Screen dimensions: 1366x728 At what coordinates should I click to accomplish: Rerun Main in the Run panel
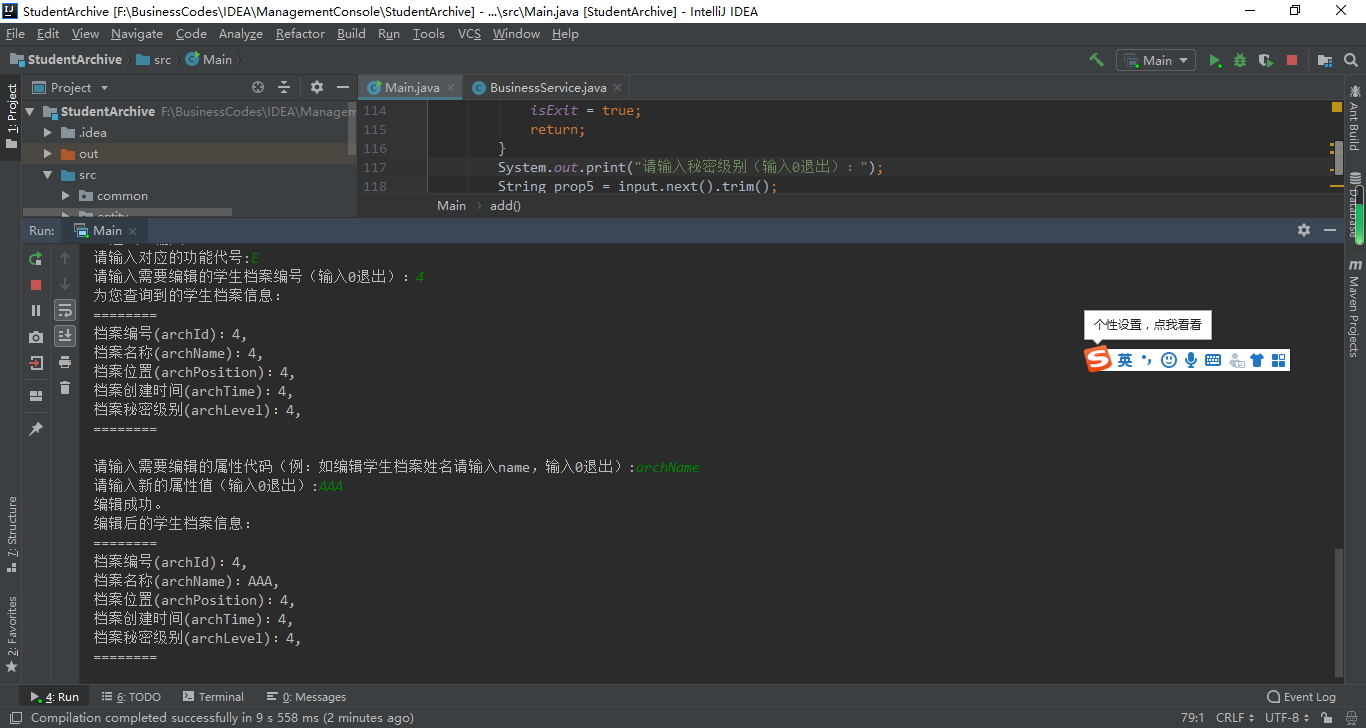pyautogui.click(x=36, y=259)
